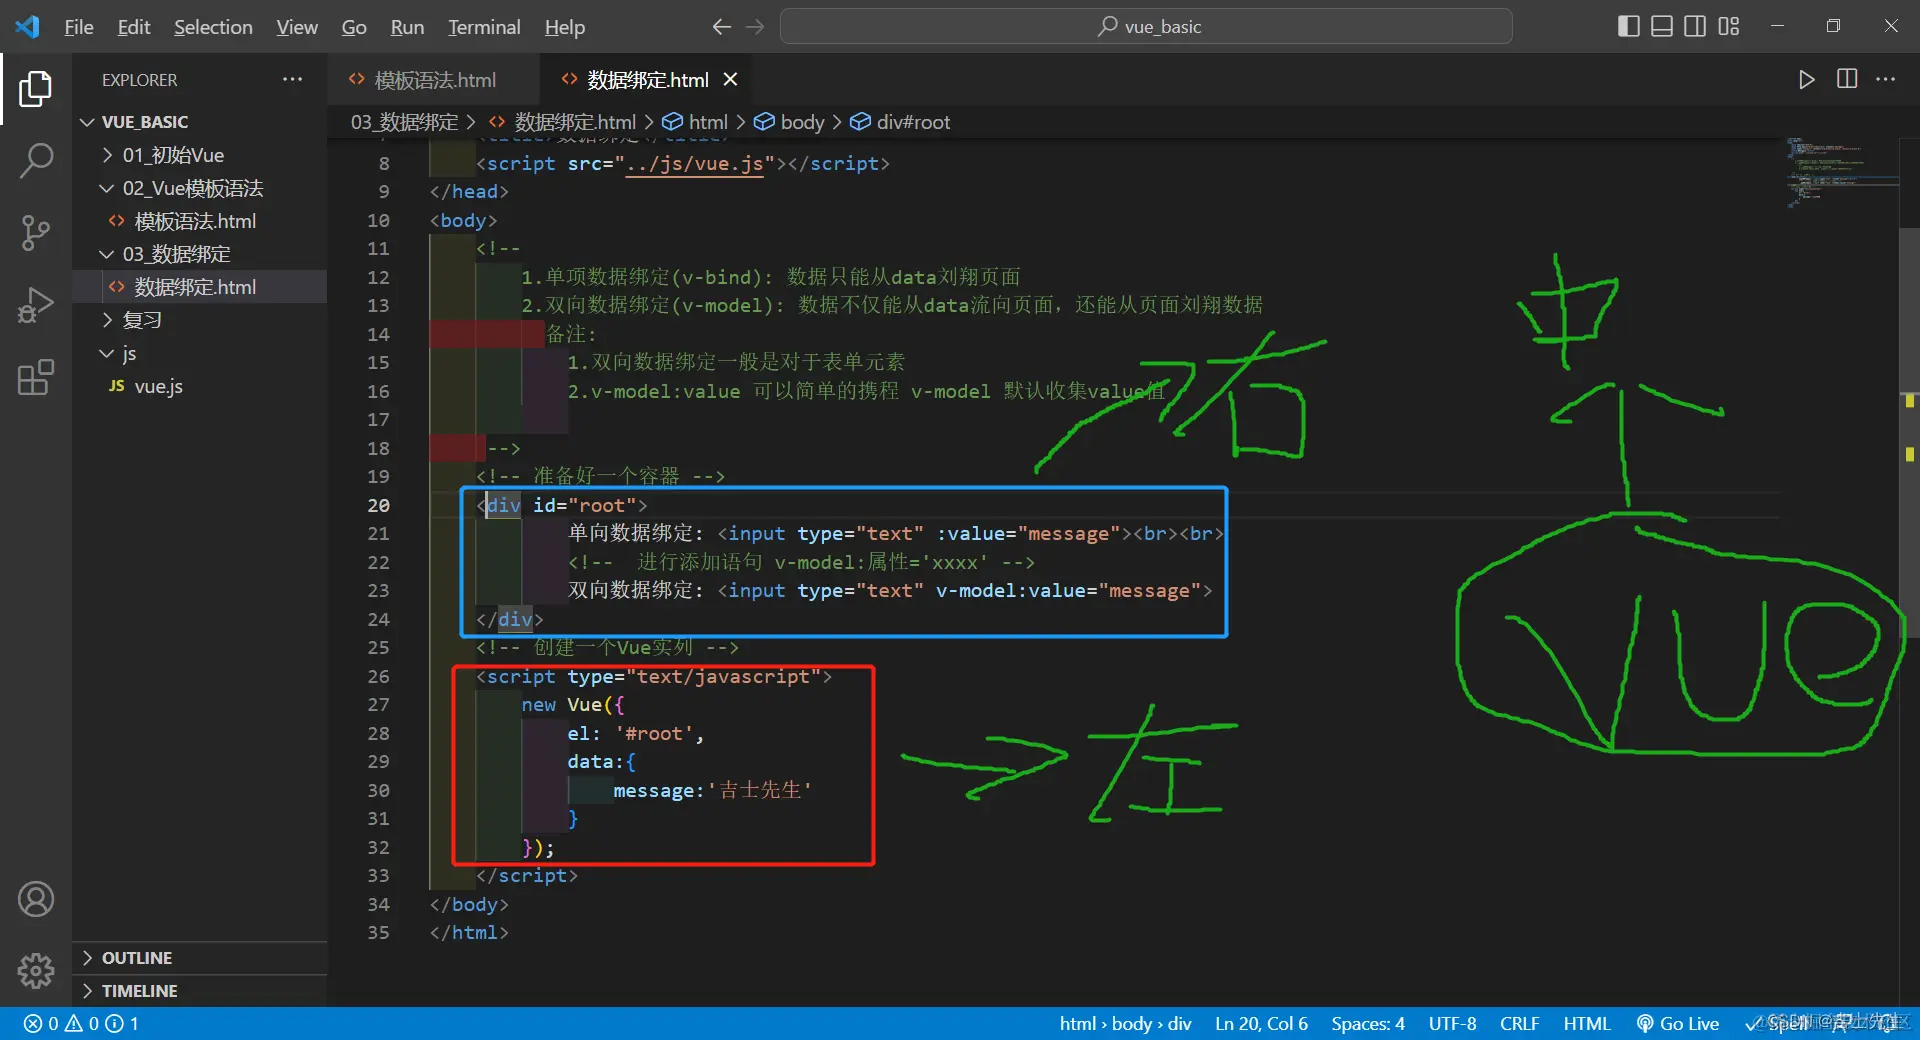This screenshot has height=1040, width=1920.
Task: Change line endings via CRLF
Action: (x=1519, y=1023)
